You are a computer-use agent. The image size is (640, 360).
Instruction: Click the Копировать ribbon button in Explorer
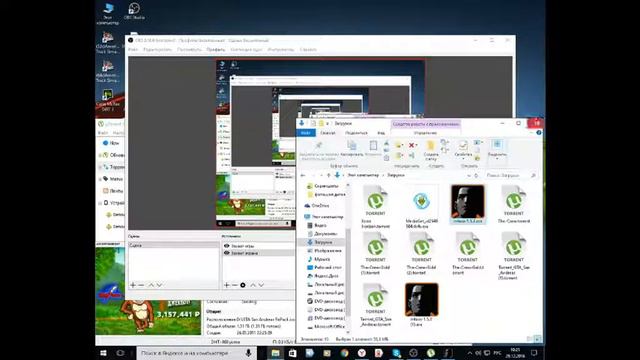click(352, 149)
